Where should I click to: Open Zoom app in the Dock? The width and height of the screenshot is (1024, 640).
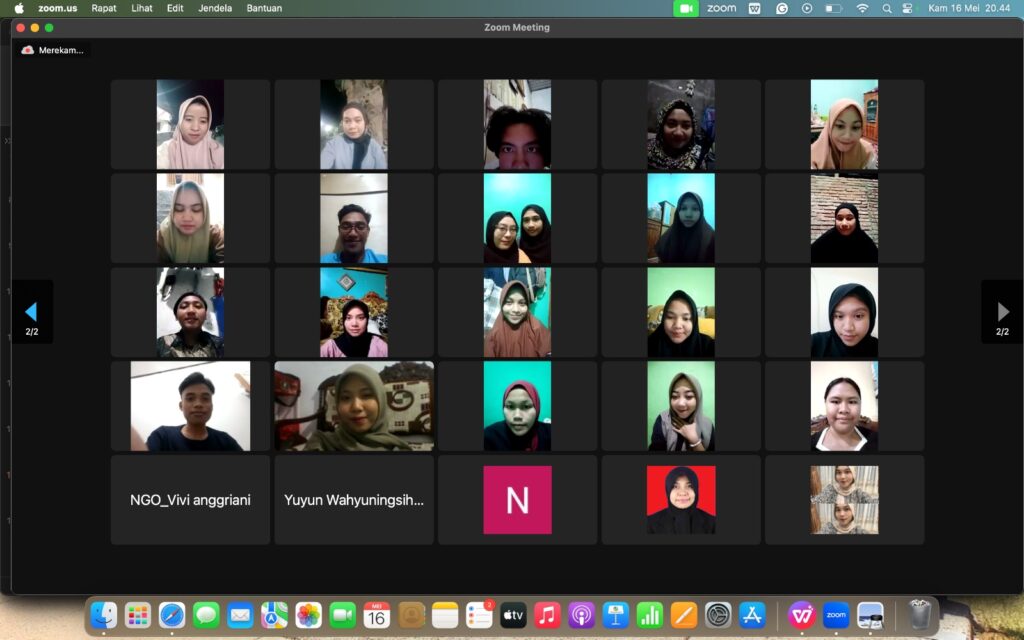(x=836, y=615)
